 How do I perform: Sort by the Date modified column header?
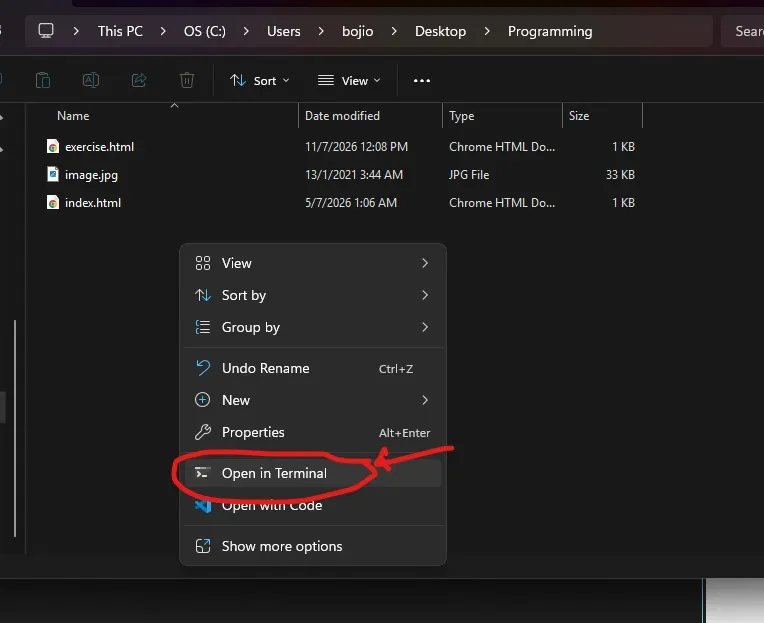pyautogui.click(x=342, y=115)
